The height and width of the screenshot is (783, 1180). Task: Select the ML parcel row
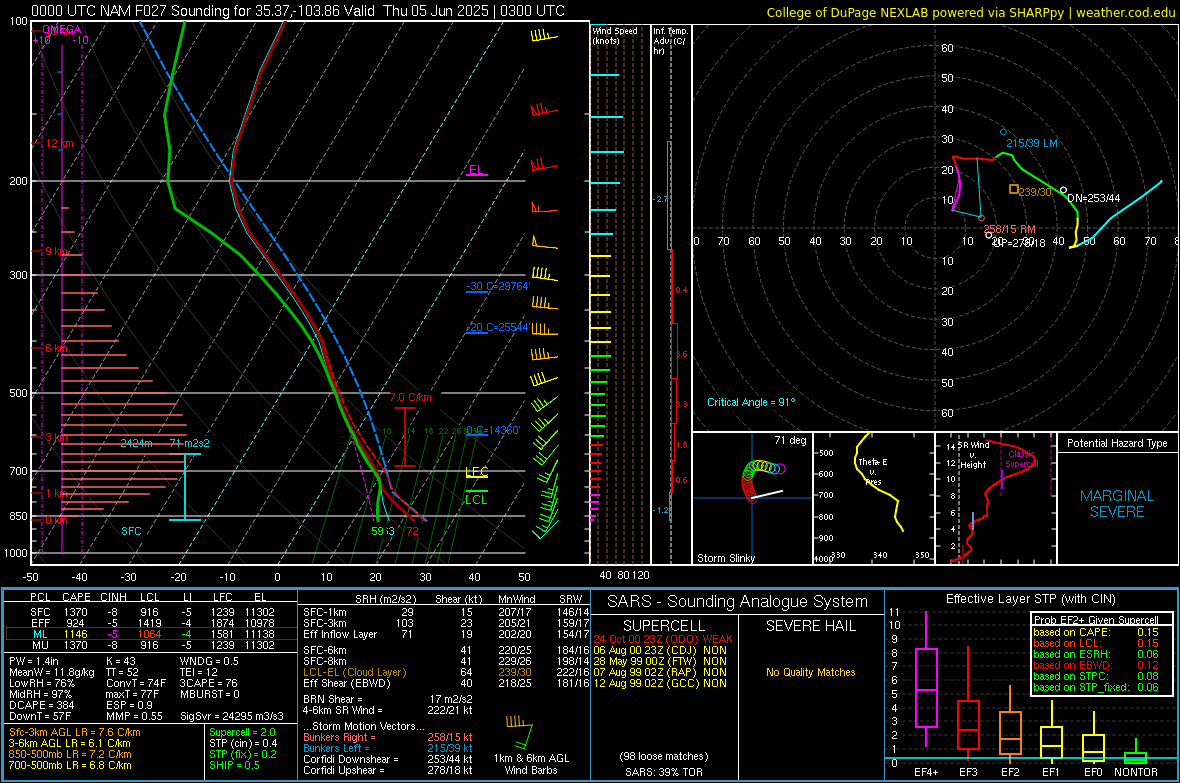click(150, 634)
